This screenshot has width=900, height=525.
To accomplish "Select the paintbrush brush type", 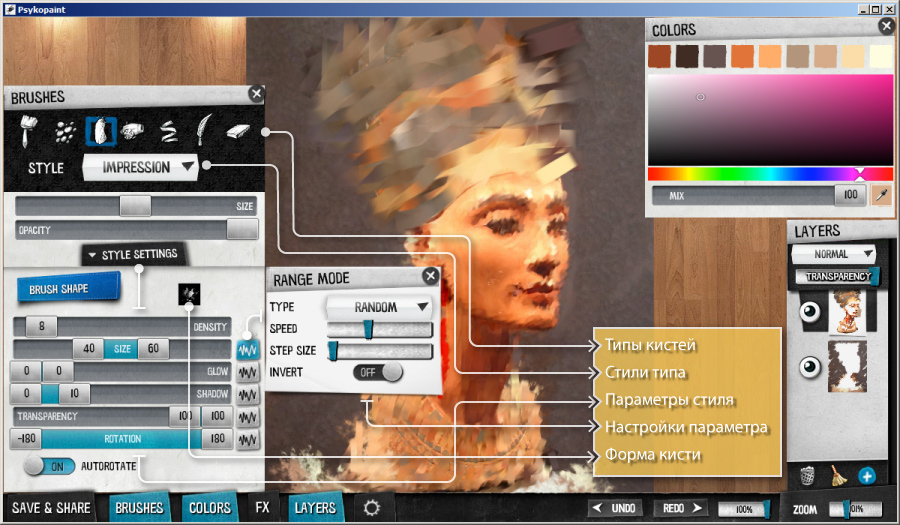I will (x=27, y=131).
